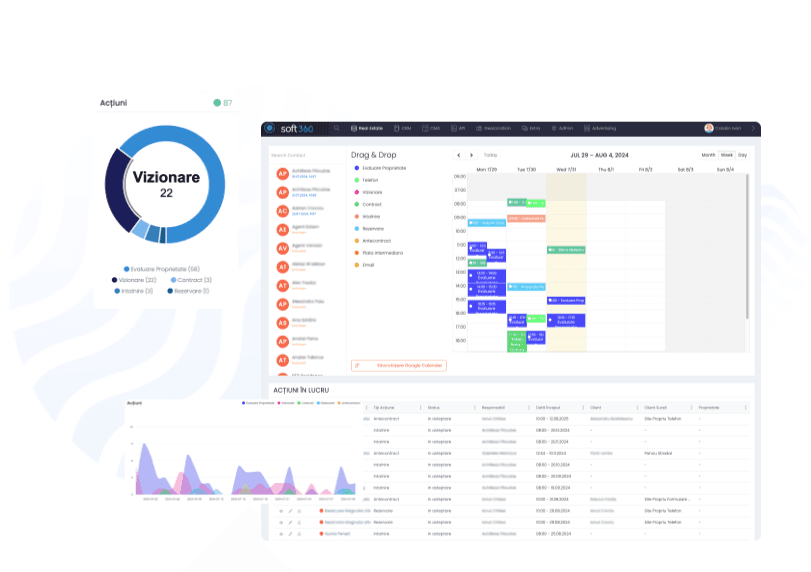Click the Contract (3) donut legend
Viewport: 811px width, 572px height.
[x=191, y=280]
